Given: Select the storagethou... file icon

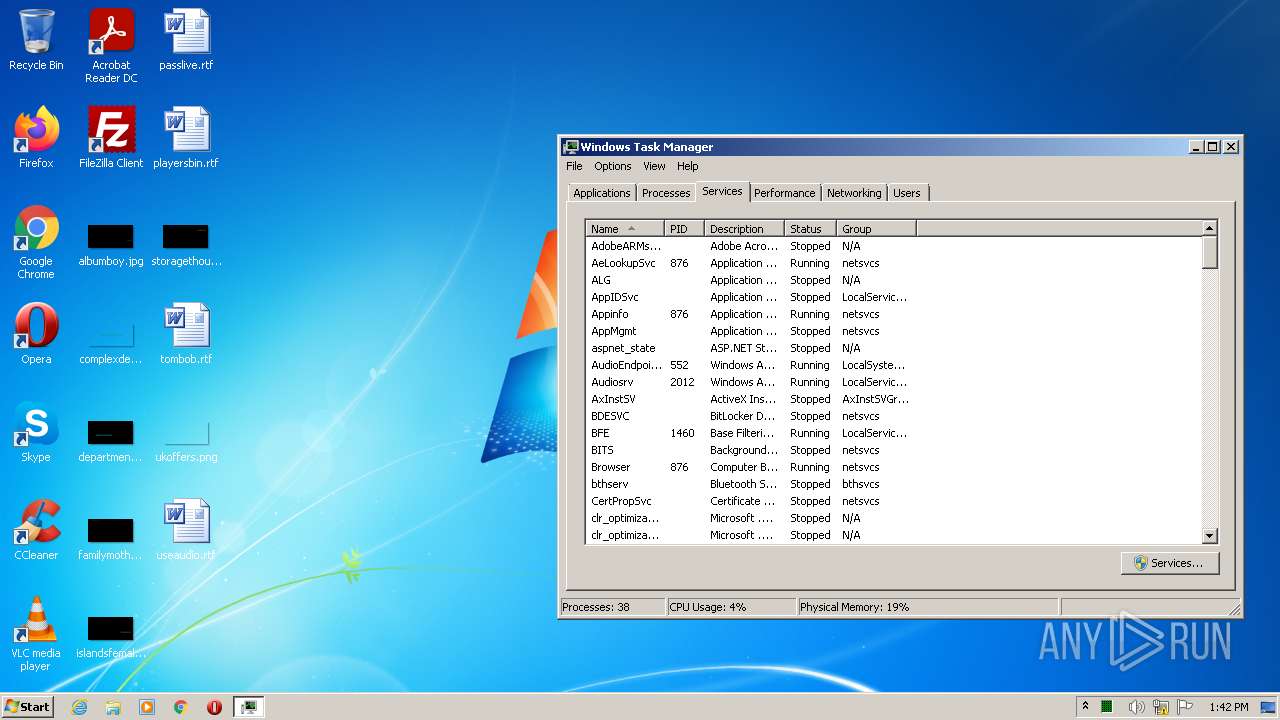Looking at the screenshot, I should (x=186, y=245).
